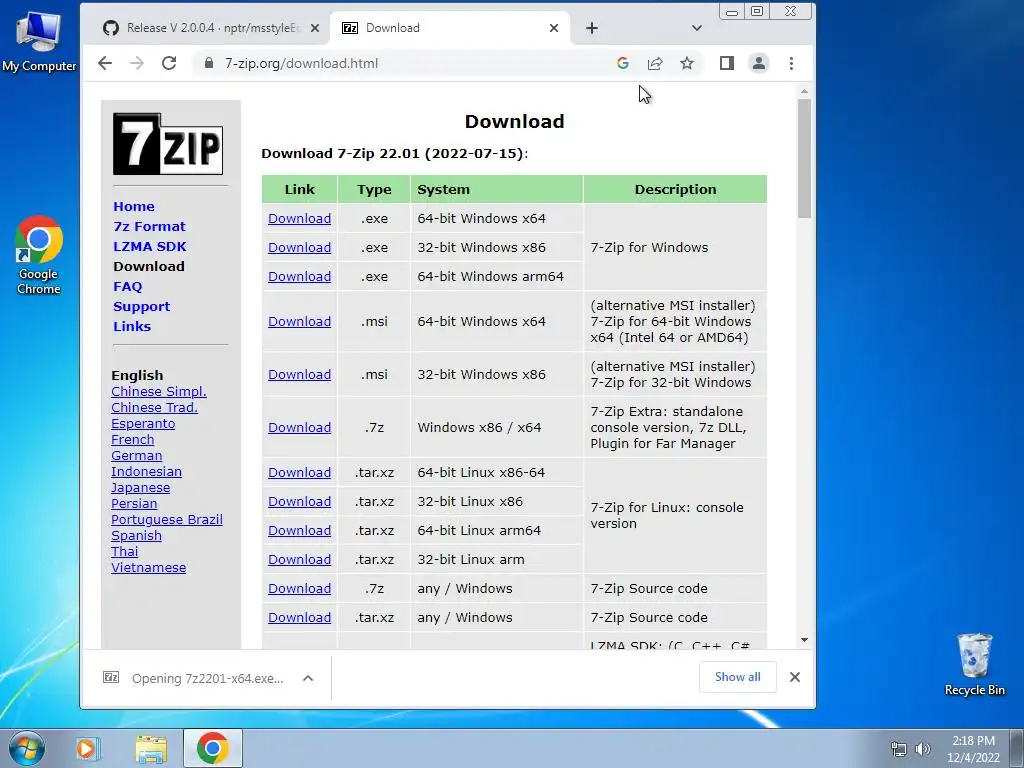Switch language to Japanese
Viewport: 1024px width, 768px height.
[x=140, y=488]
